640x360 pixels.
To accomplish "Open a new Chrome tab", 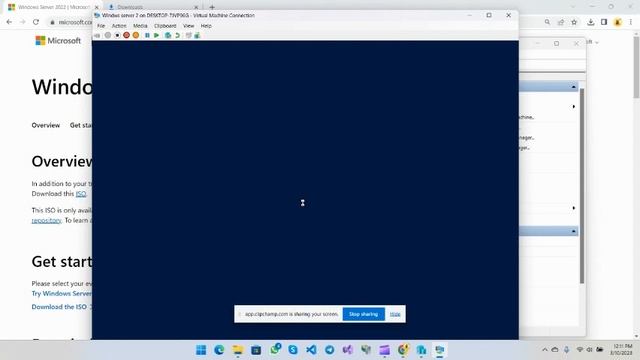I will pos(212,7).
